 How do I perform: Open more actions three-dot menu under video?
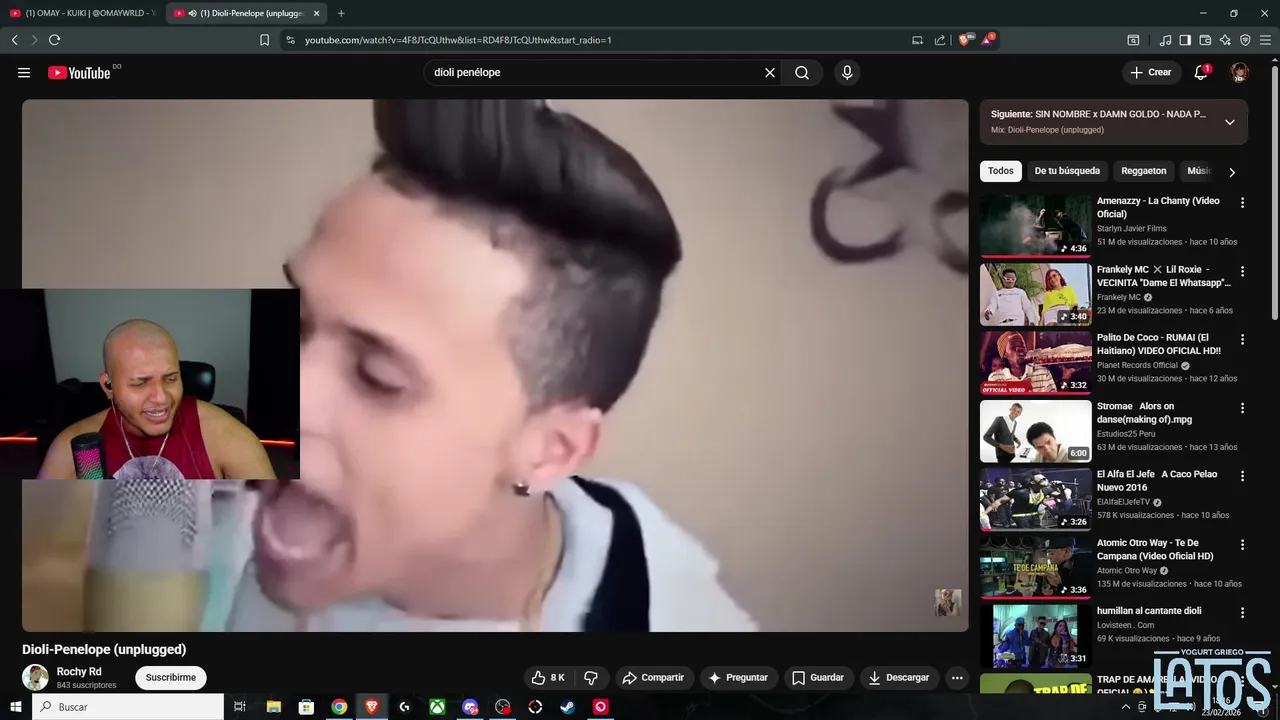957,678
